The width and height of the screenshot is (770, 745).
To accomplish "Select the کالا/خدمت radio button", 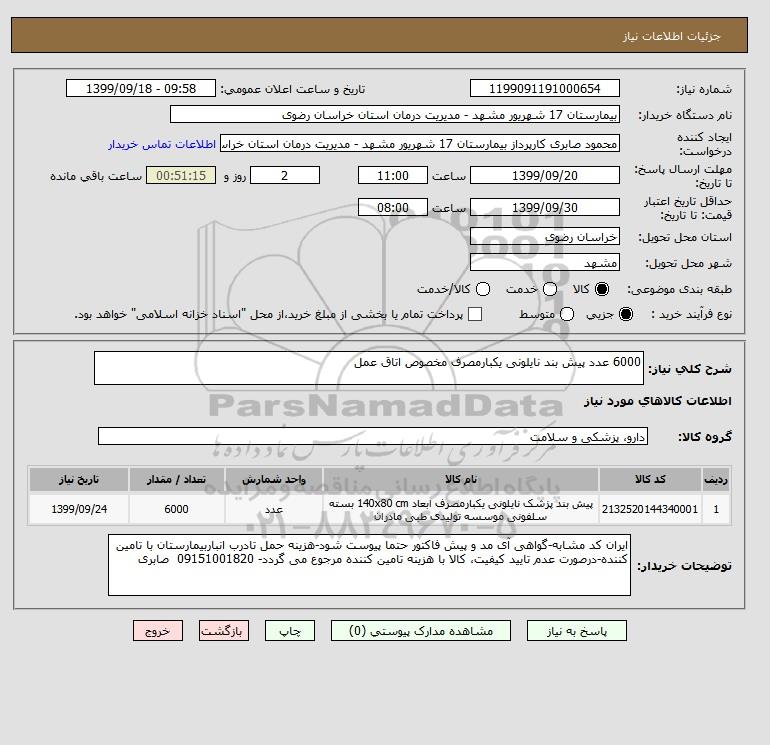I will (483, 289).
